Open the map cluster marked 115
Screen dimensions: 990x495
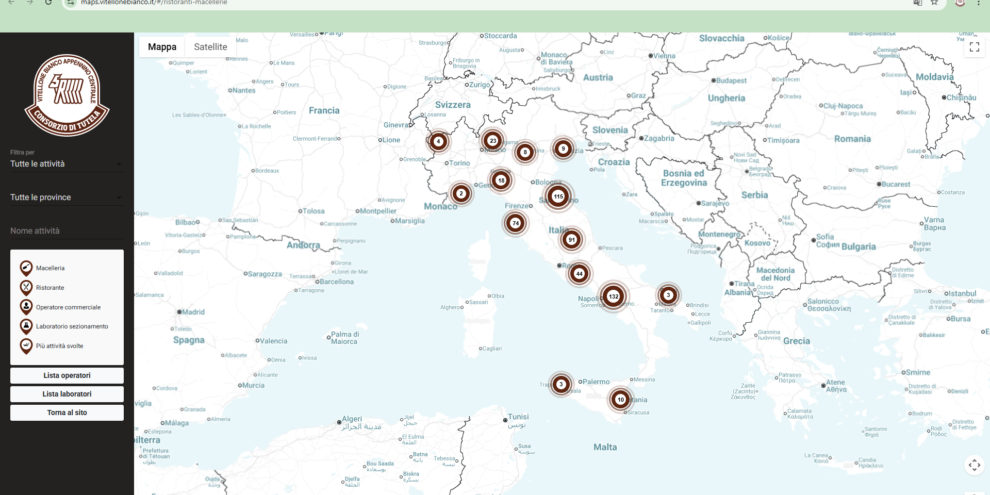557,196
